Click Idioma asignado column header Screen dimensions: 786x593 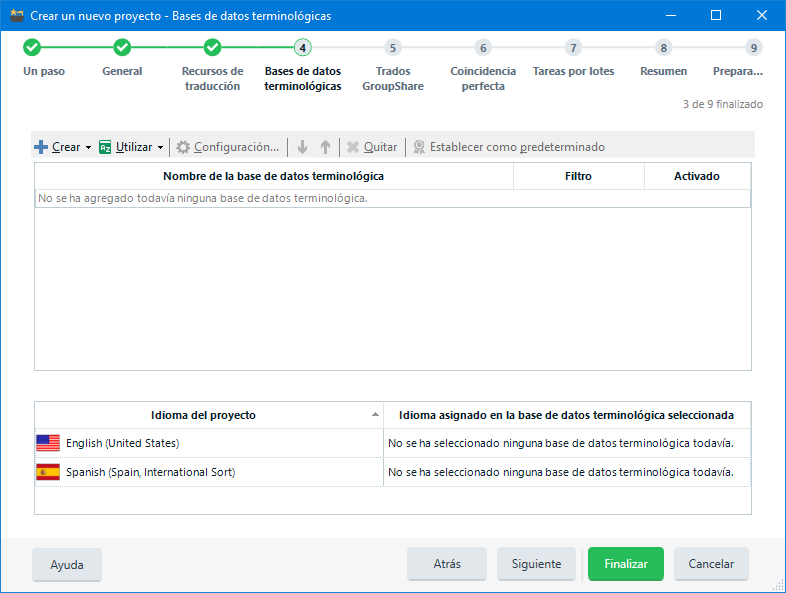(566, 415)
